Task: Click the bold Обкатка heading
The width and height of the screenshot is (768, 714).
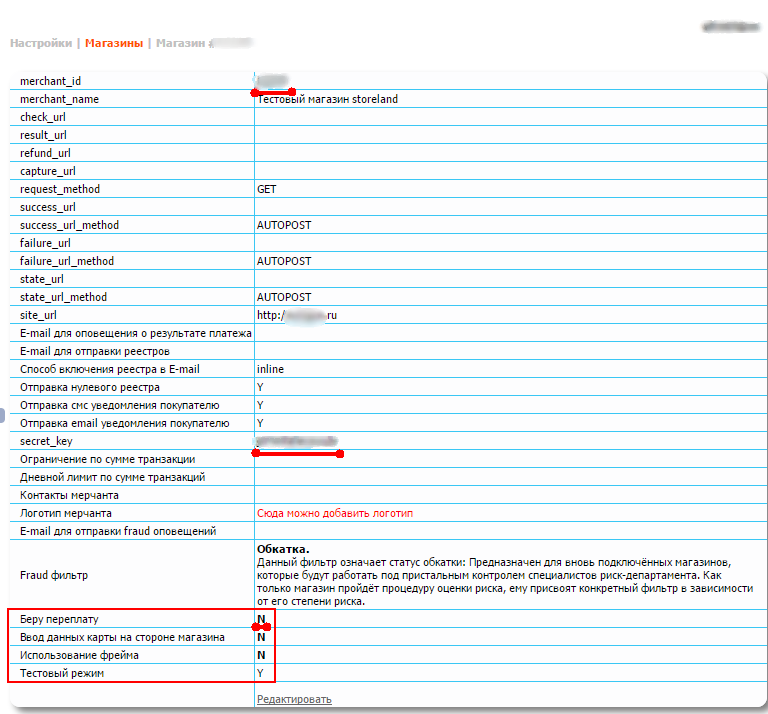Action: [x=283, y=549]
